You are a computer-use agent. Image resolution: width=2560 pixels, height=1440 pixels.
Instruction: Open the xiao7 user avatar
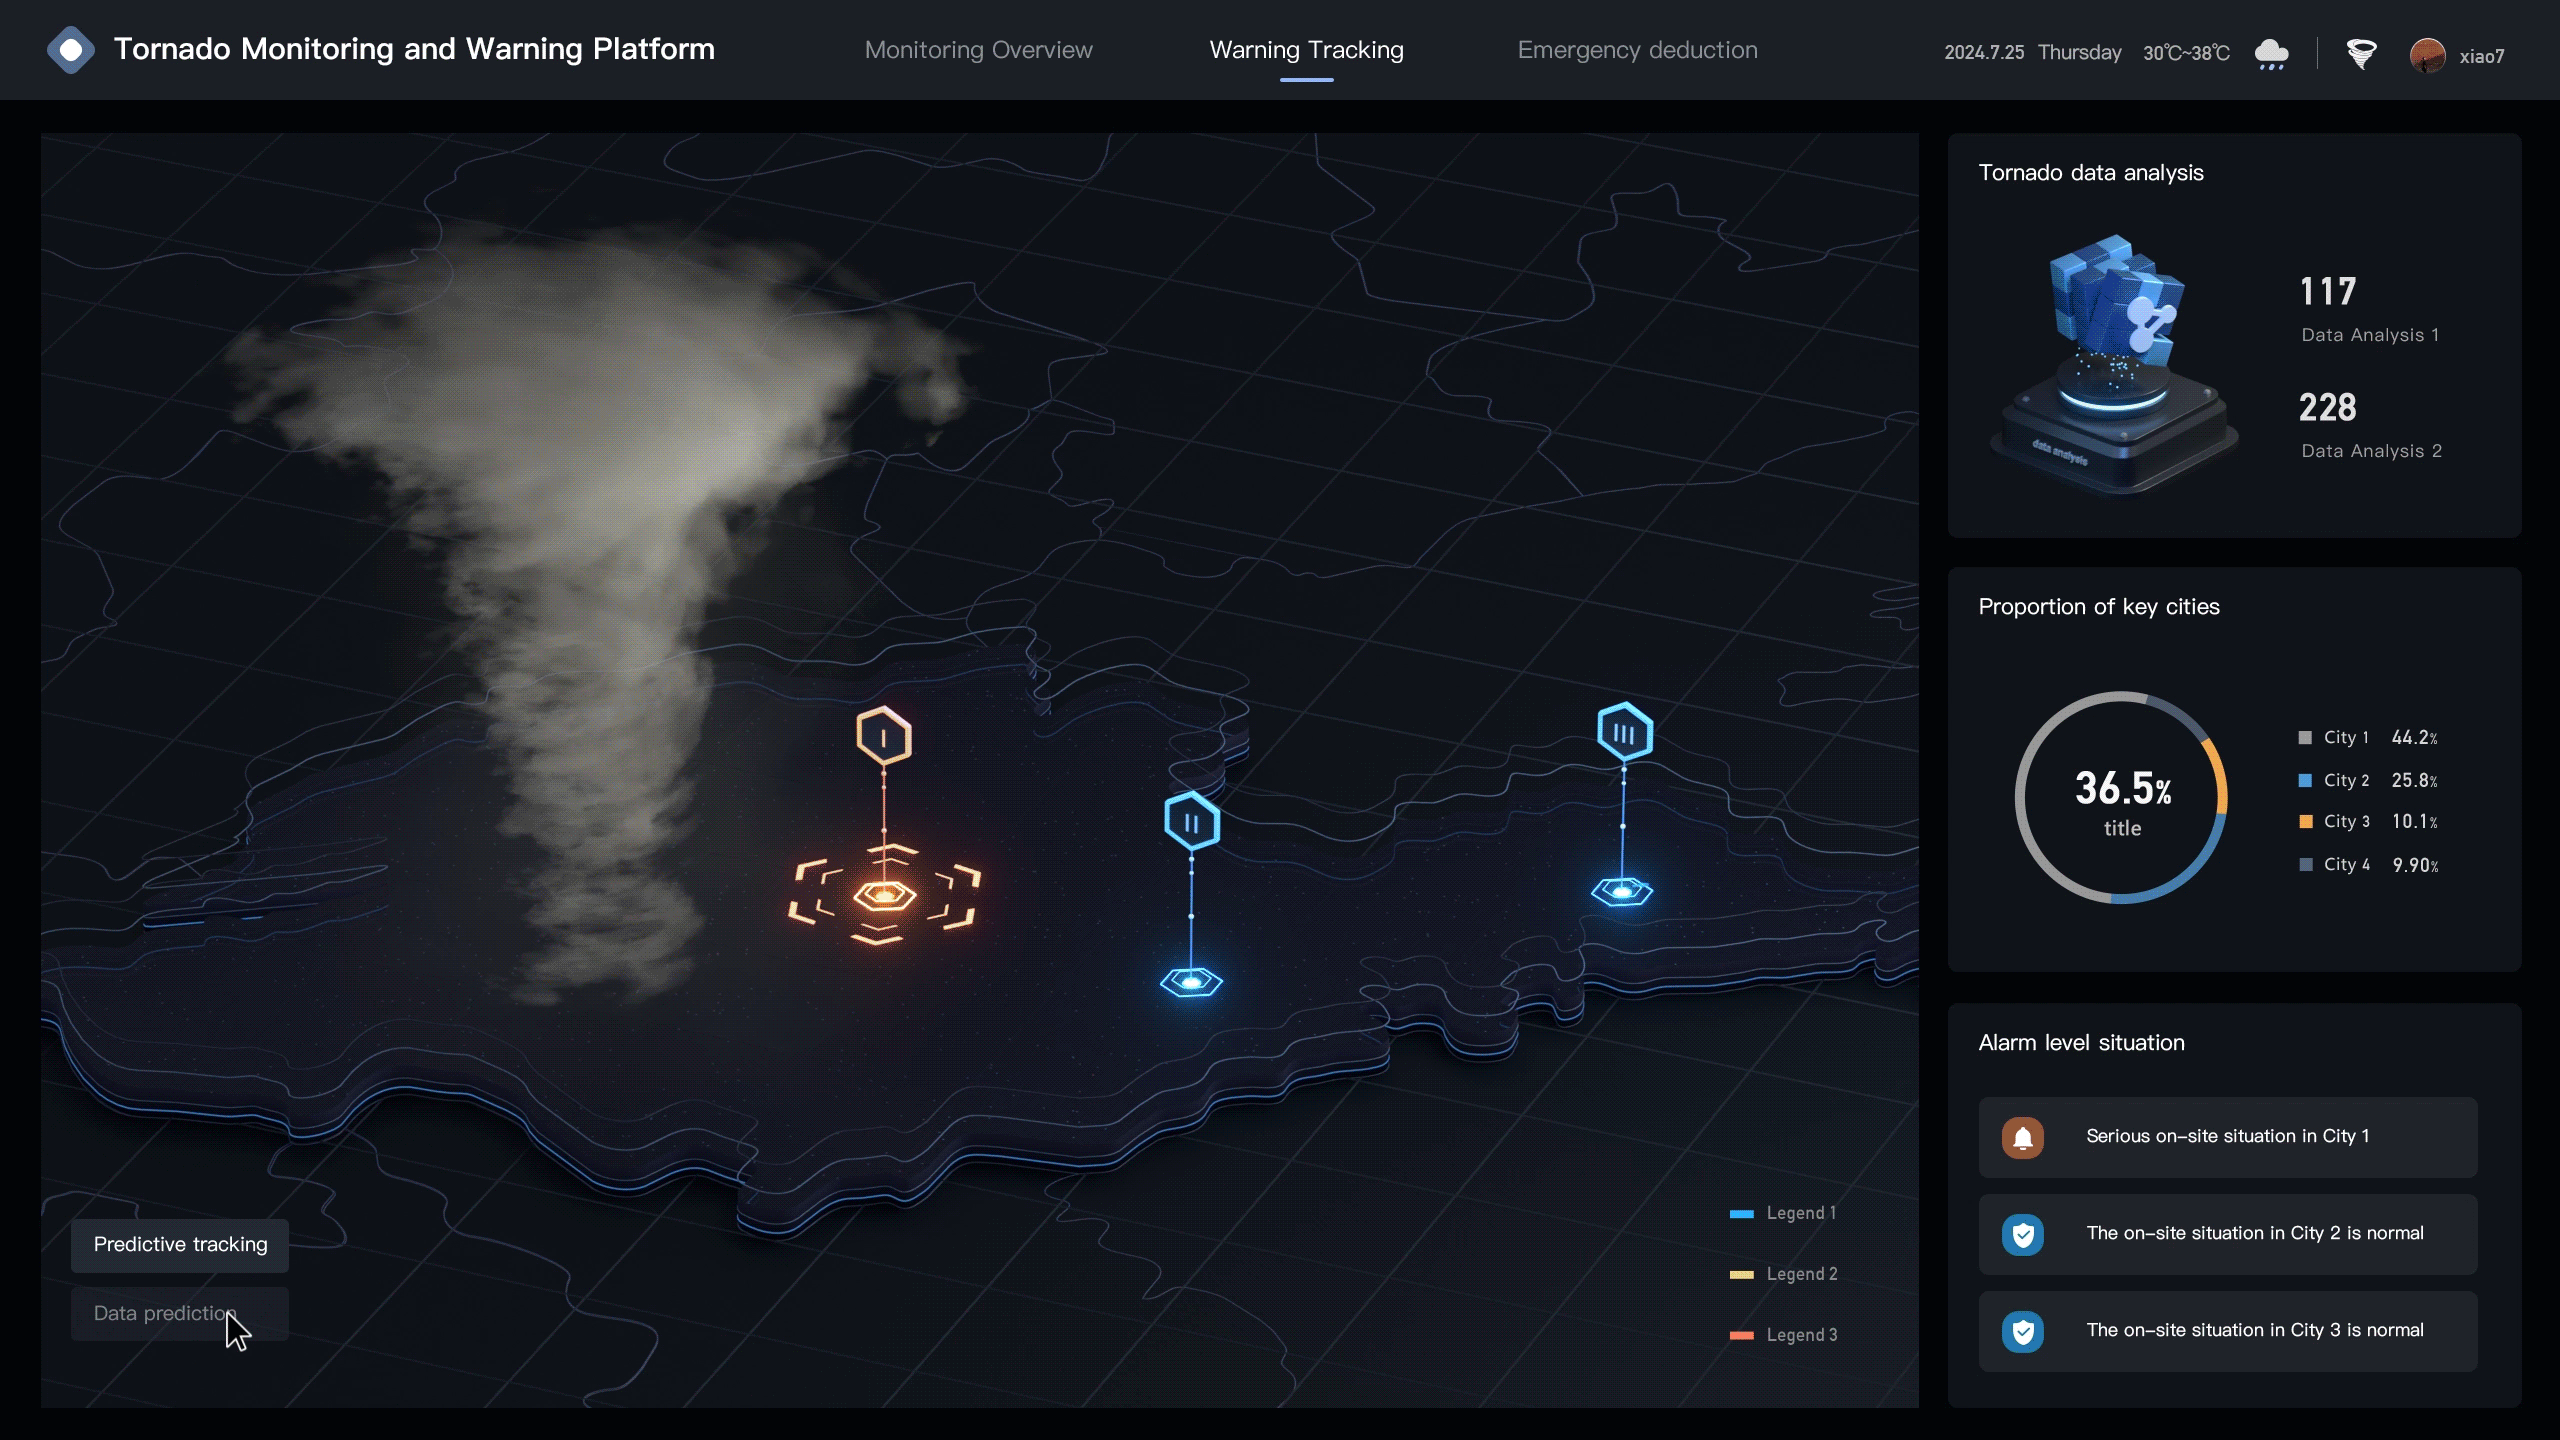tap(2427, 55)
